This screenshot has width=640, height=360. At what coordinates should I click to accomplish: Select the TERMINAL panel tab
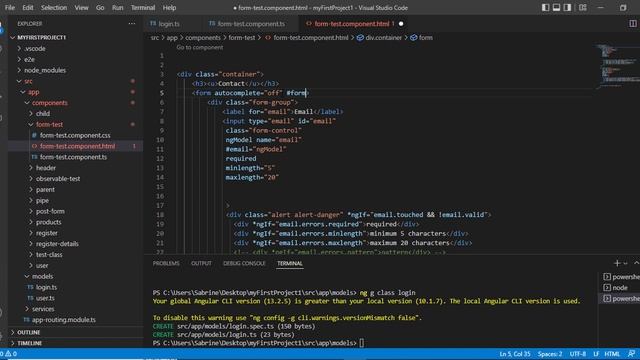click(290, 263)
